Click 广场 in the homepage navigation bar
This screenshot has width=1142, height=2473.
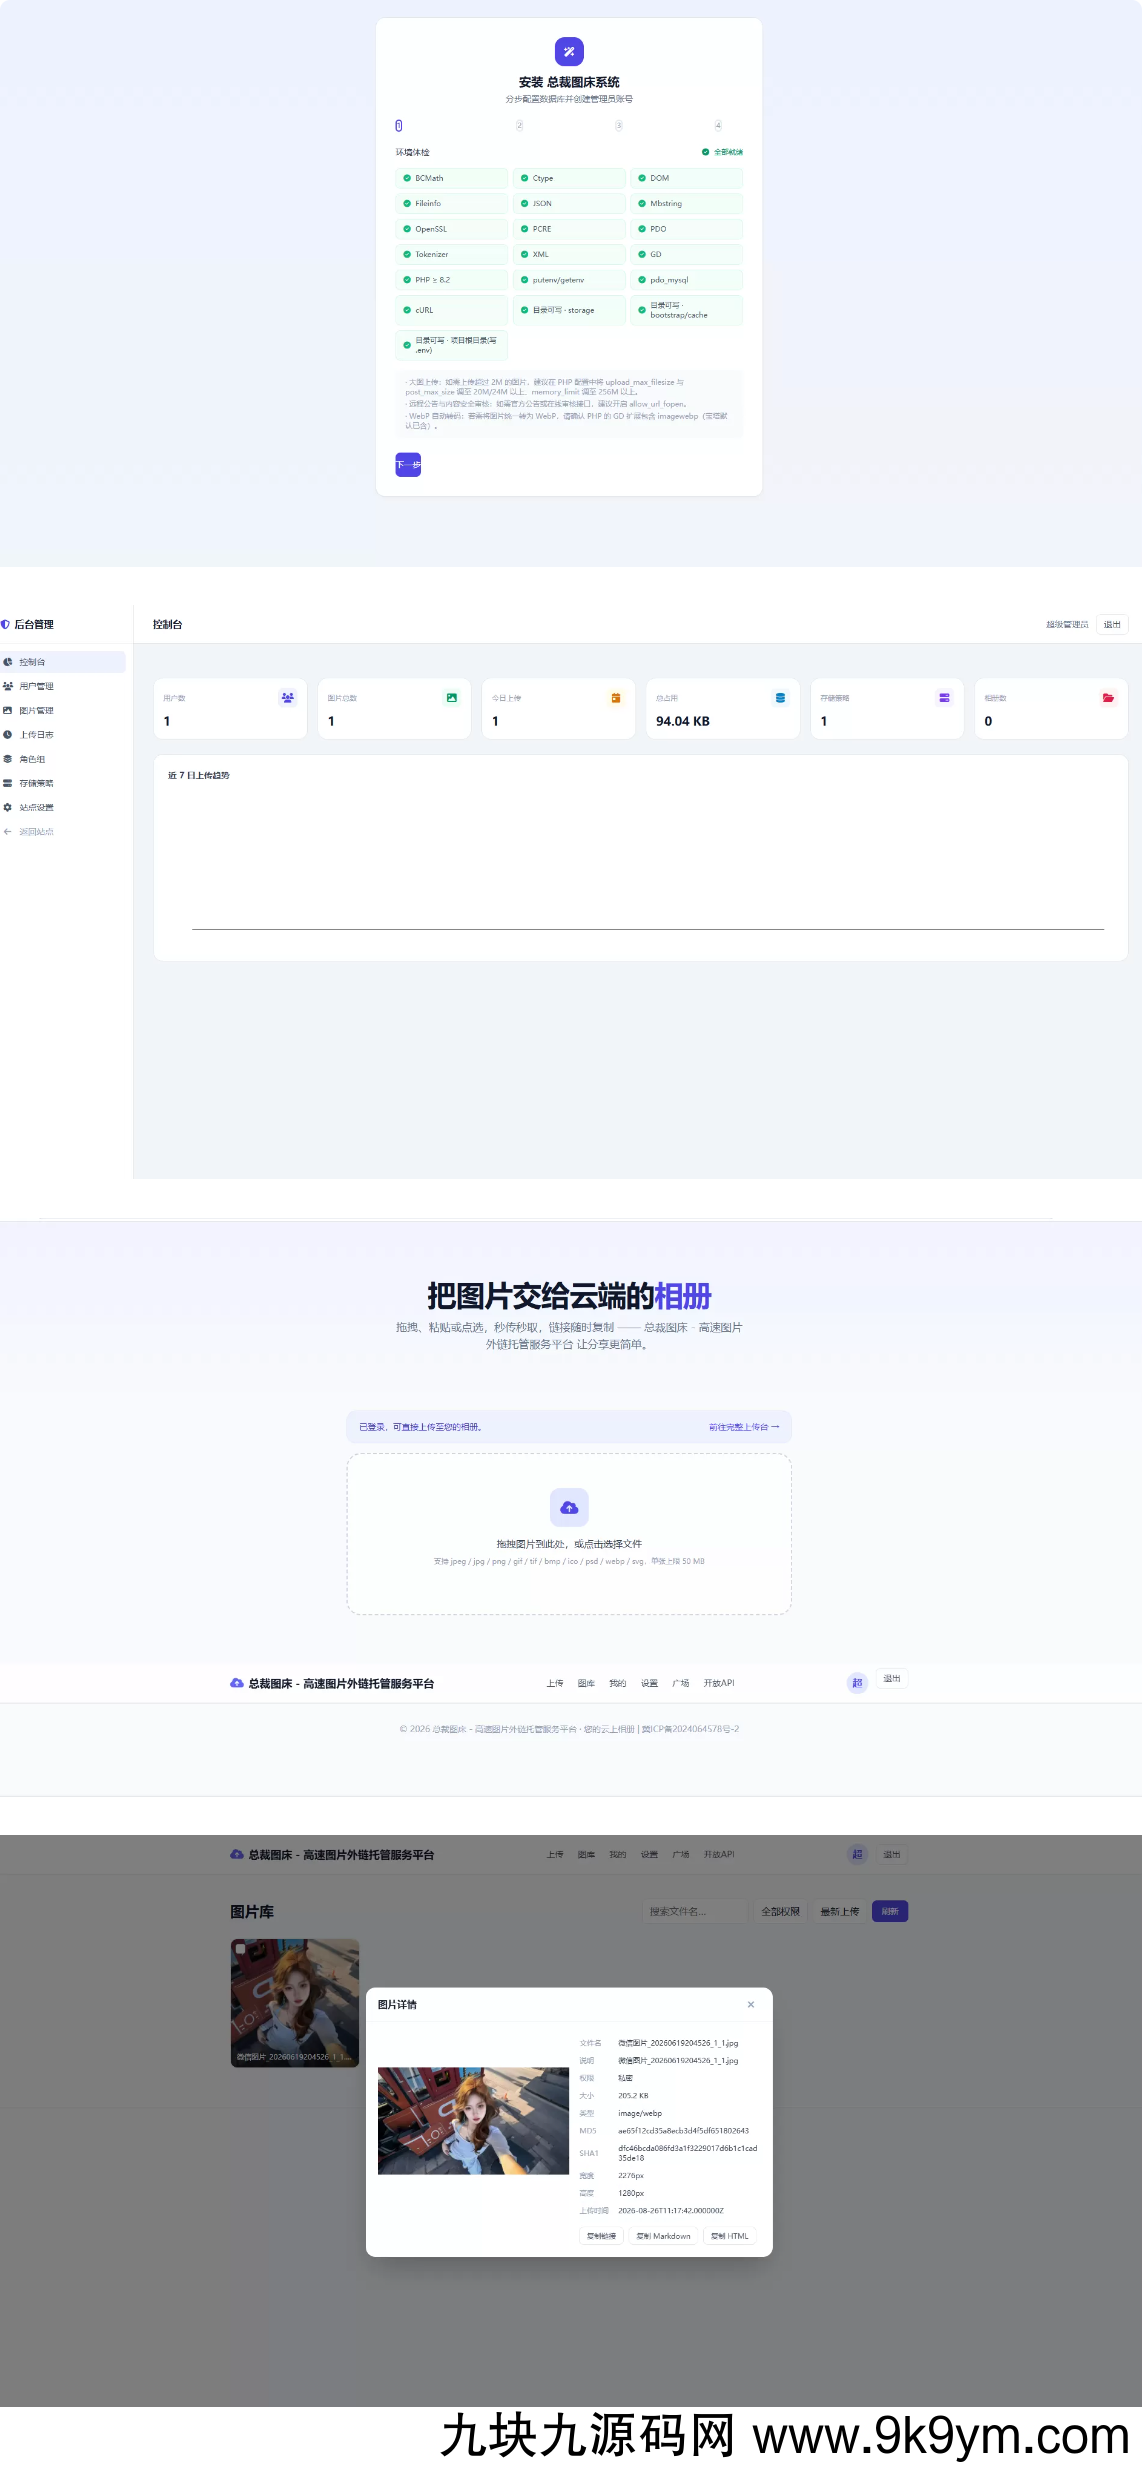(x=681, y=1683)
